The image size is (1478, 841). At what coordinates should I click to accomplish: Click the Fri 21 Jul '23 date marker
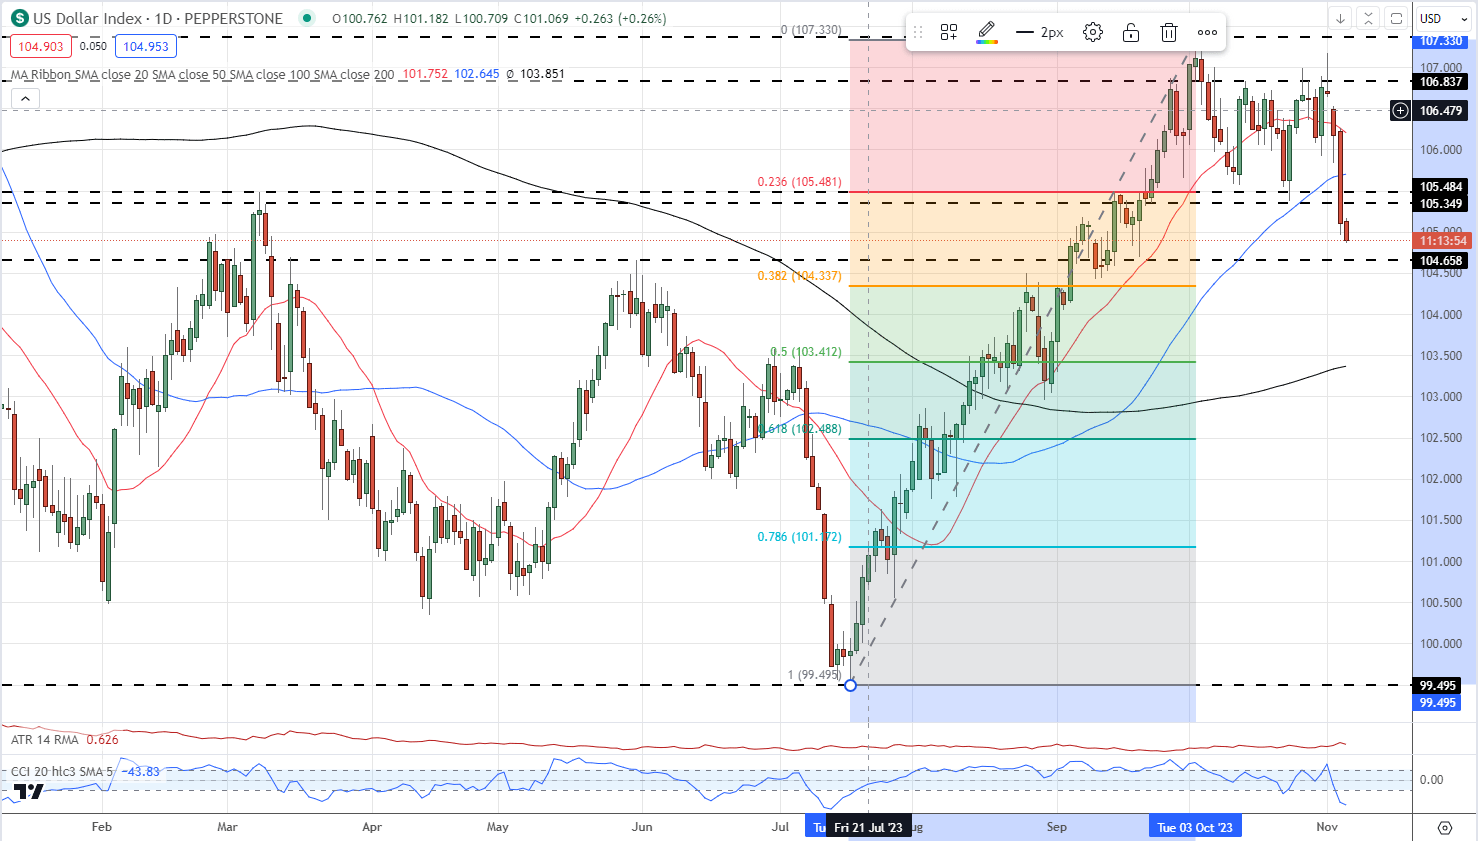coord(868,827)
